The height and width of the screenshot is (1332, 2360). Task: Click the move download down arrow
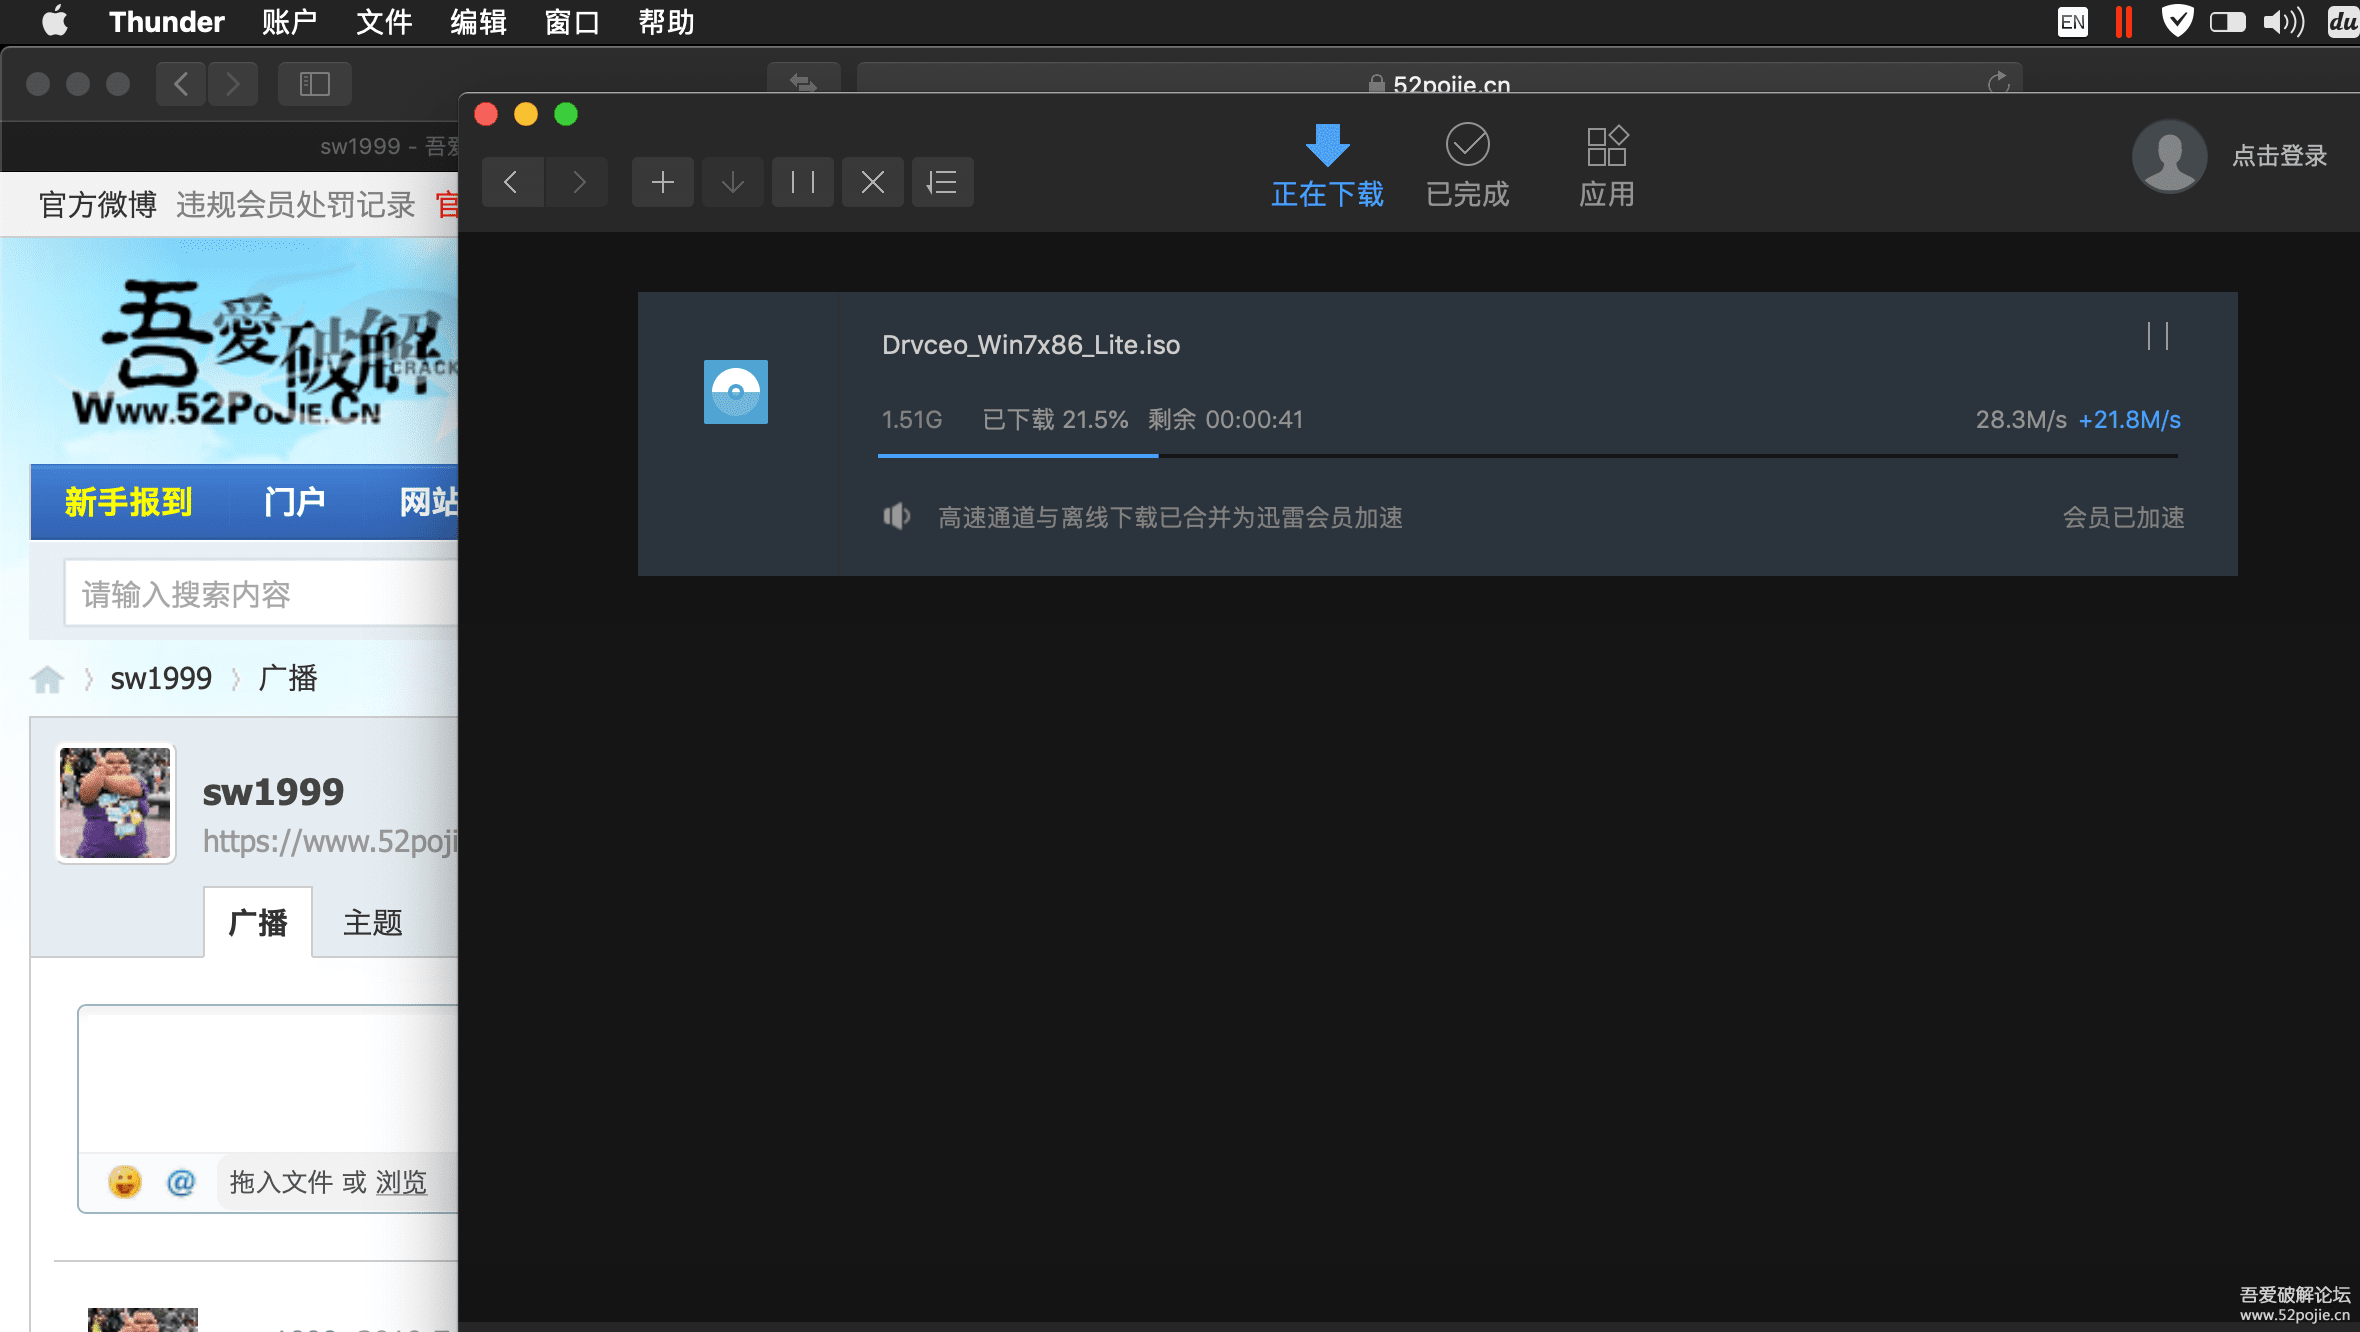point(733,180)
